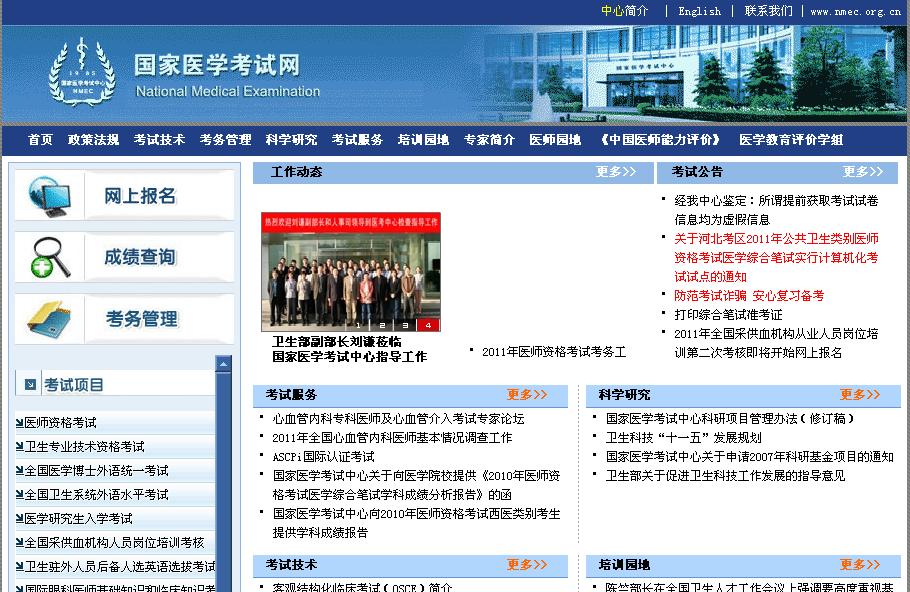Click the computer icon for 网上报名

coord(50,196)
